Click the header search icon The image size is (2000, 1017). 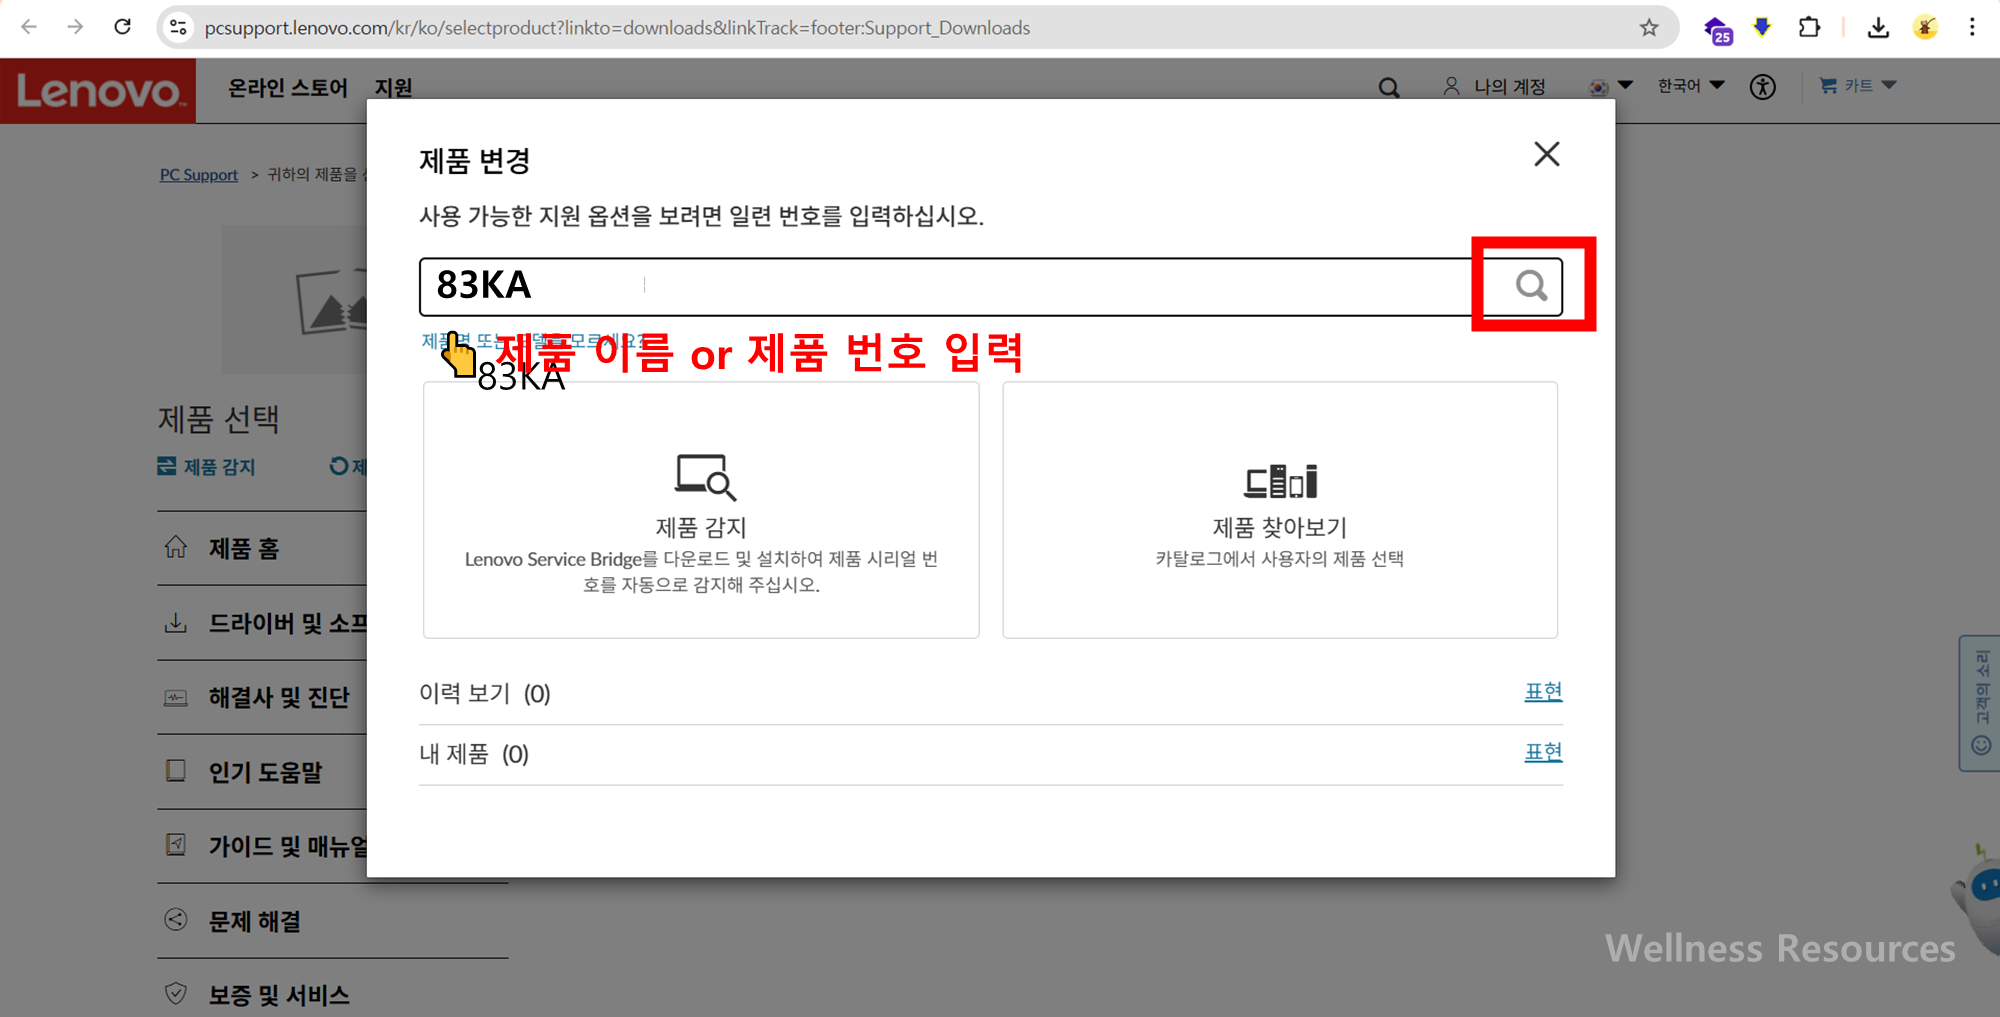(1389, 88)
